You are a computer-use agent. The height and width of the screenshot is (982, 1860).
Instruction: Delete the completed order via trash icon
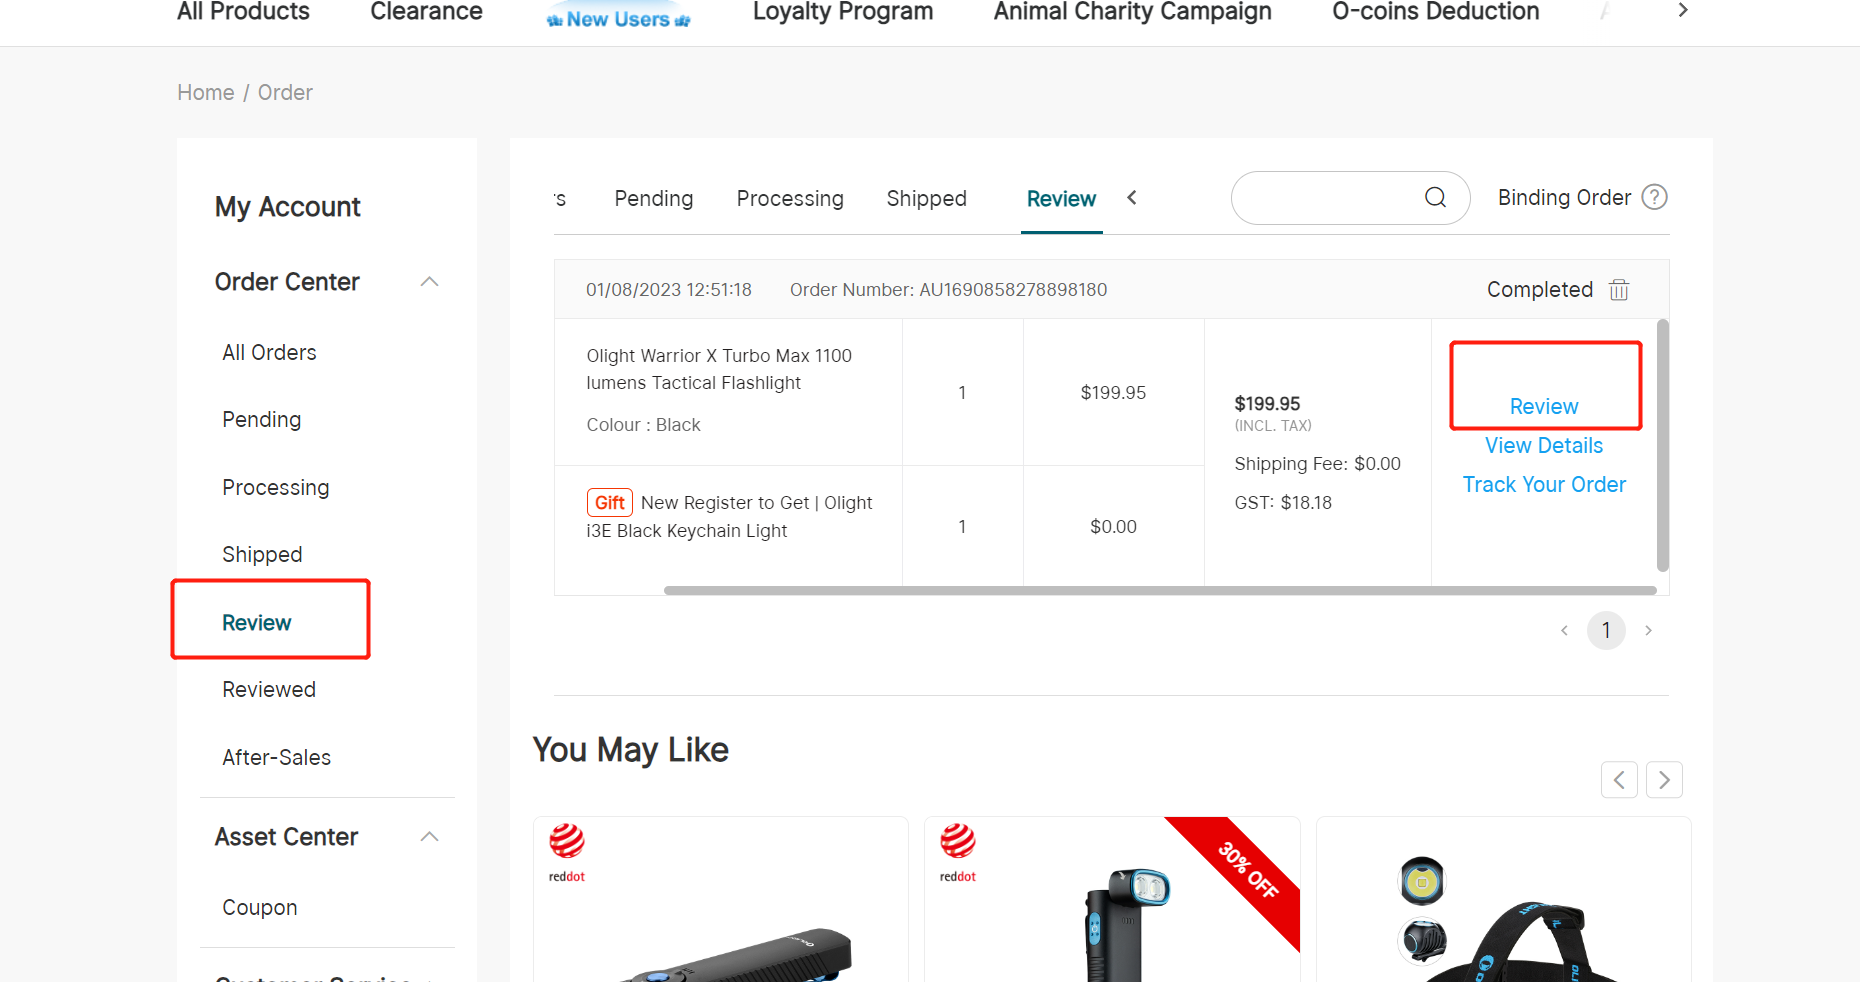tap(1619, 290)
